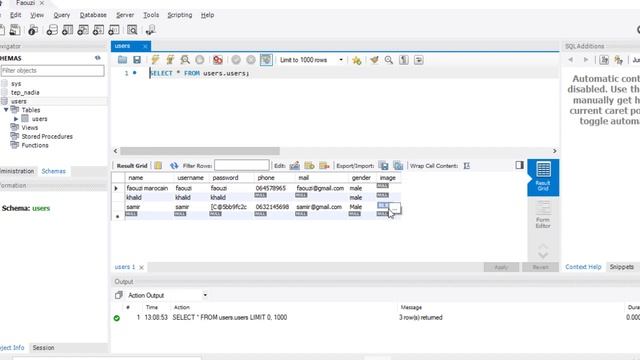Execute statement under cursor lightning icon

coord(170,60)
